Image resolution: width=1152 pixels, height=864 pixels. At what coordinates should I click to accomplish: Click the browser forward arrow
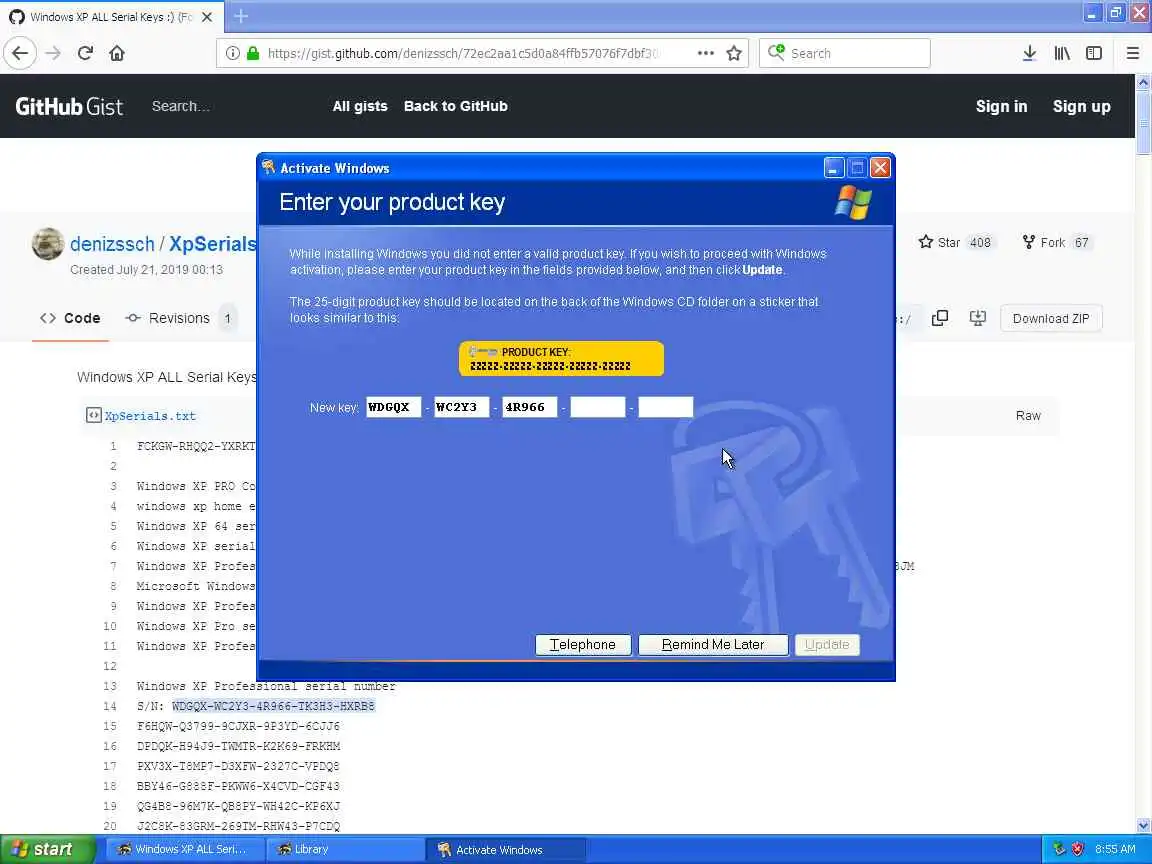[x=53, y=53]
